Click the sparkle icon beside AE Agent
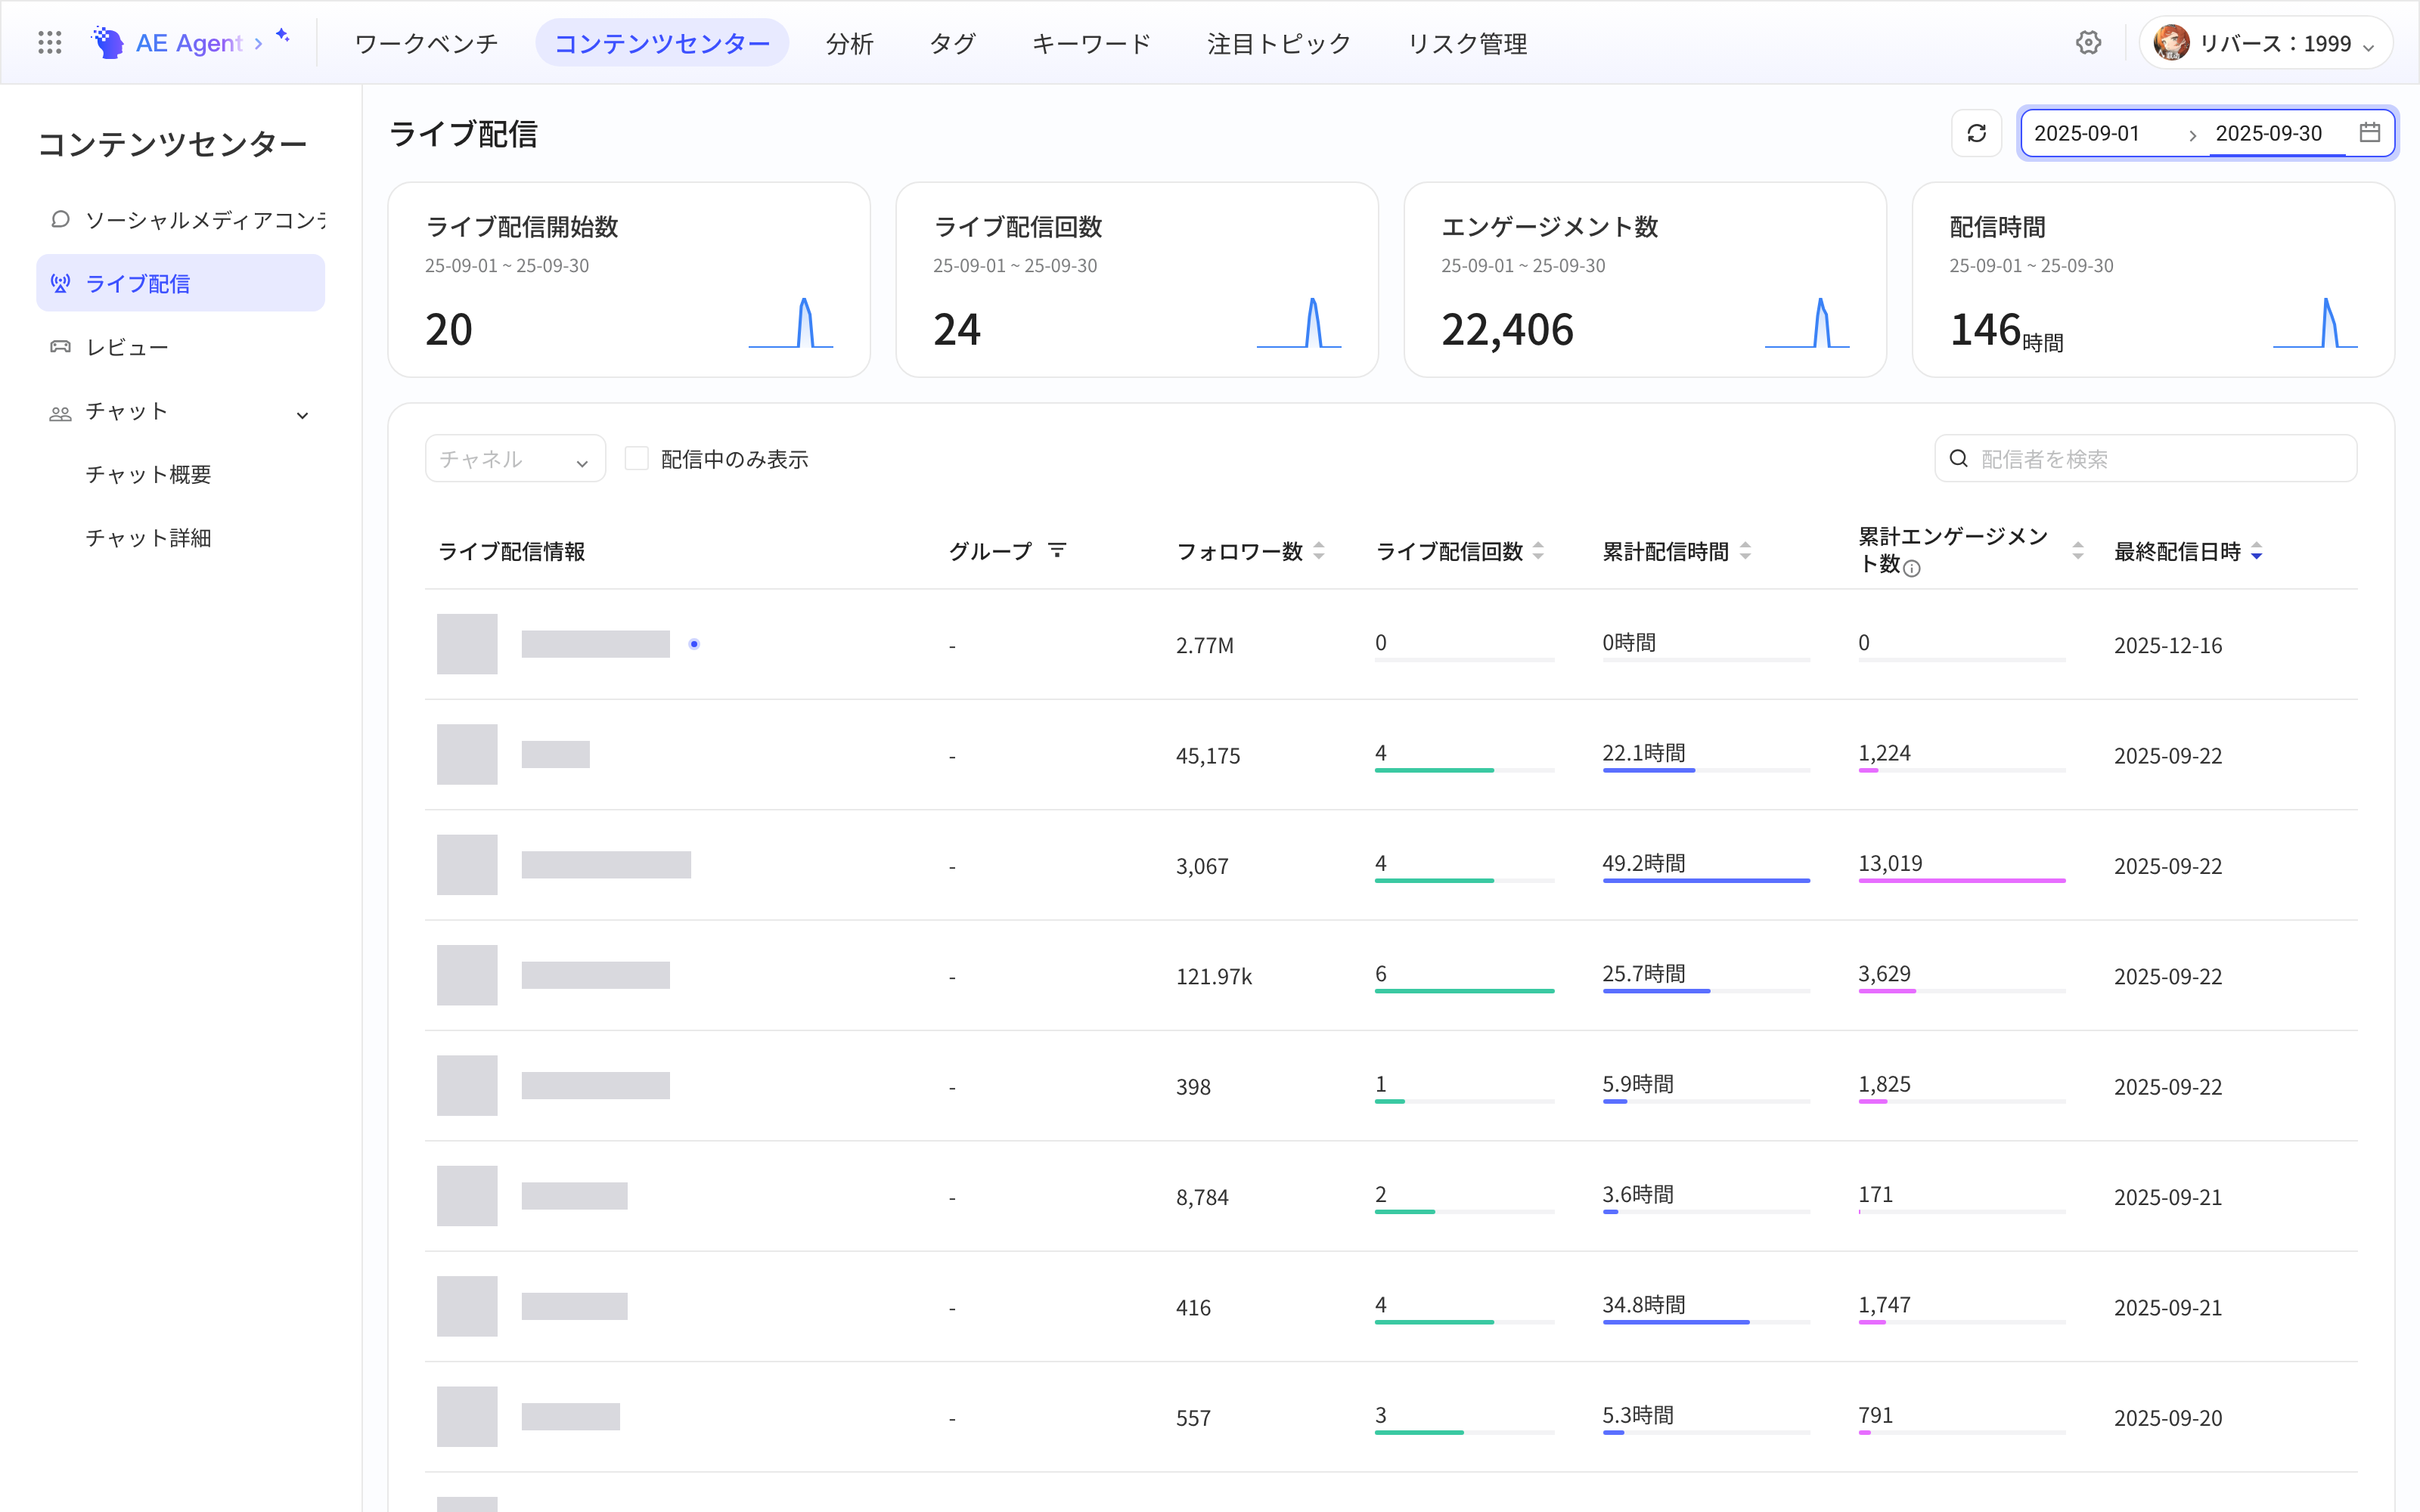The height and width of the screenshot is (1512, 2420). (x=283, y=36)
